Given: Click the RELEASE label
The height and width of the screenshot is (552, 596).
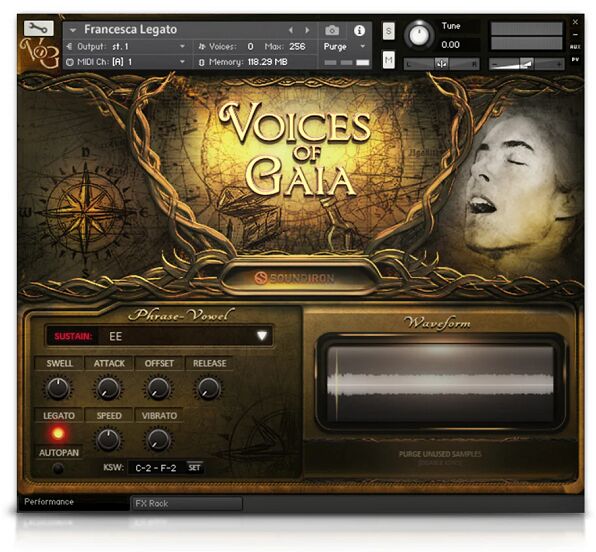Looking at the screenshot, I should pyautogui.click(x=209, y=363).
